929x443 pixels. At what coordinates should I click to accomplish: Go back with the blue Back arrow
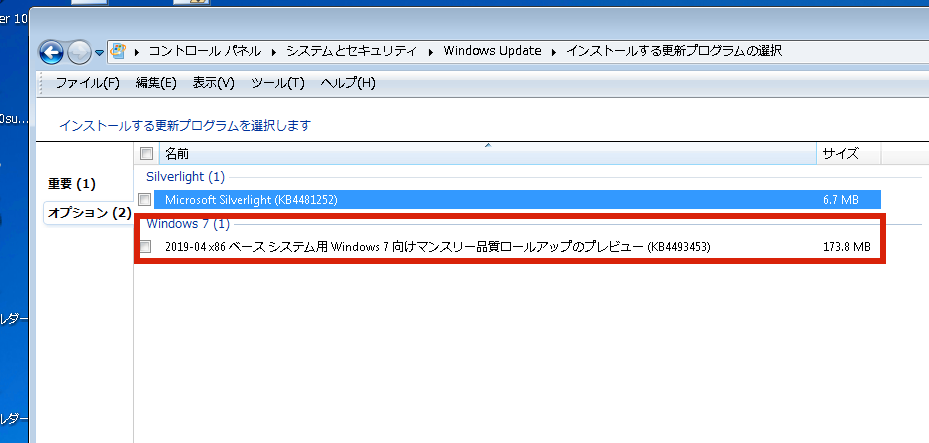click(52, 53)
